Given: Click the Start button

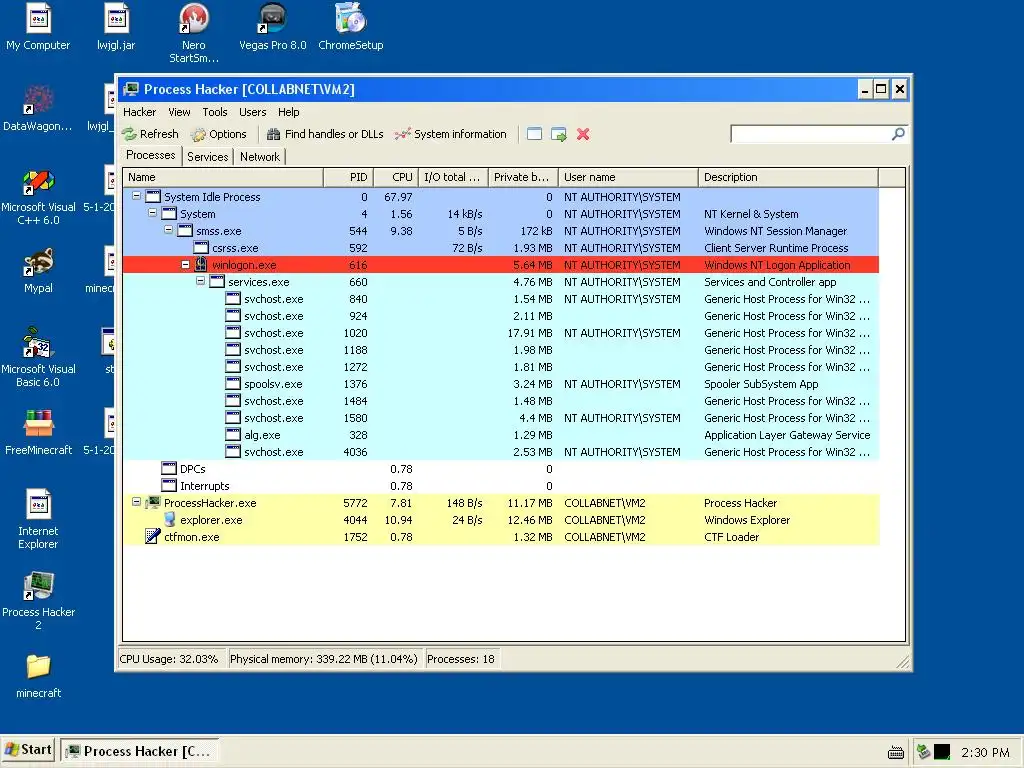Looking at the screenshot, I should point(28,750).
